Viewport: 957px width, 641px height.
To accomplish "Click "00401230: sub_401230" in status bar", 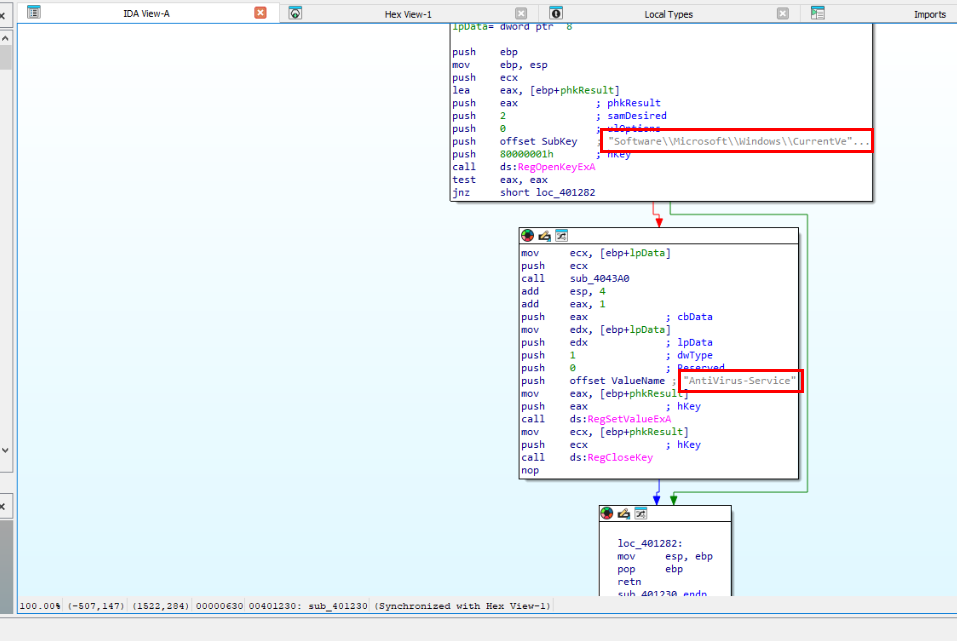I will click(308, 606).
